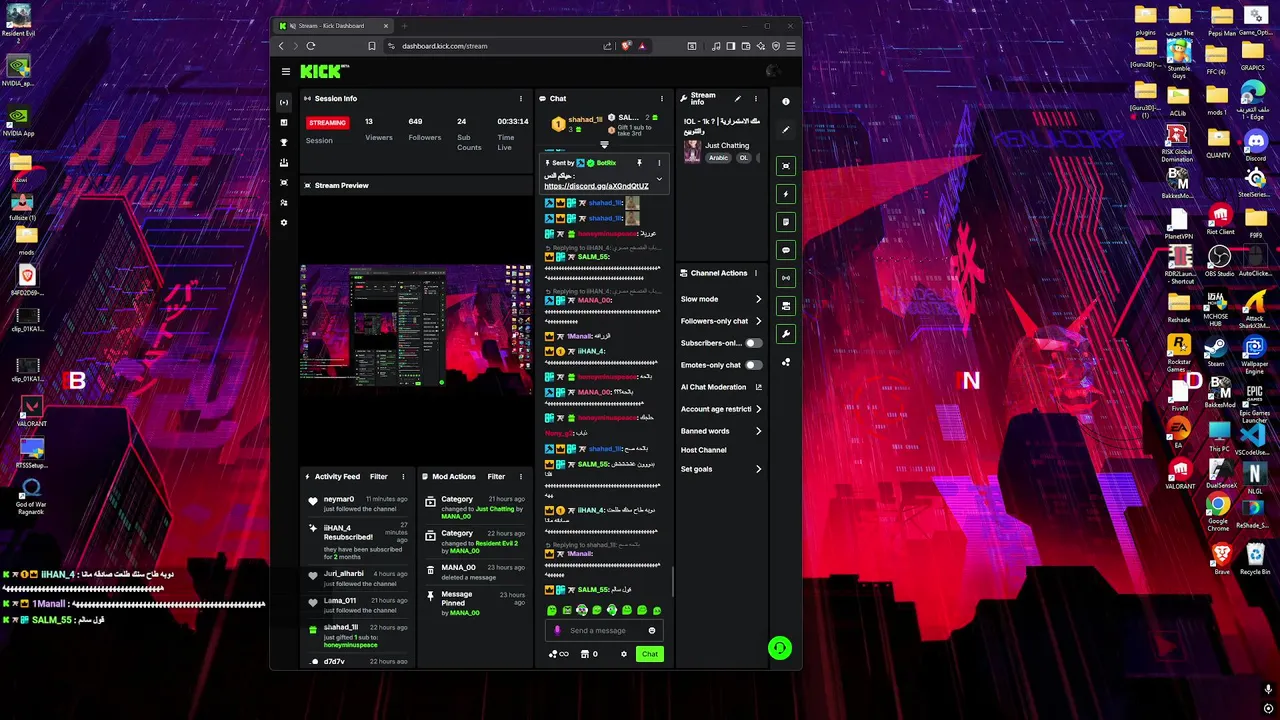This screenshot has height=720, width=1280.
Task: Select the Stream icon in left sidebar
Action: pos(284,102)
